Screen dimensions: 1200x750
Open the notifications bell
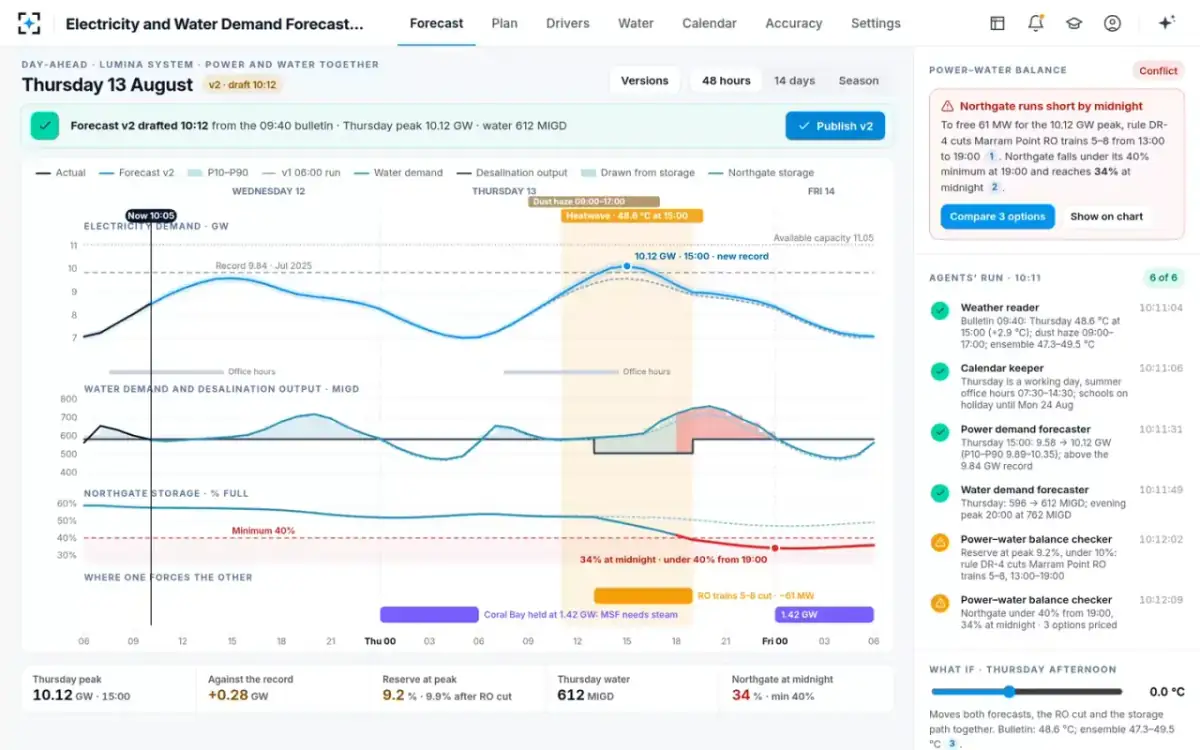(x=1036, y=23)
